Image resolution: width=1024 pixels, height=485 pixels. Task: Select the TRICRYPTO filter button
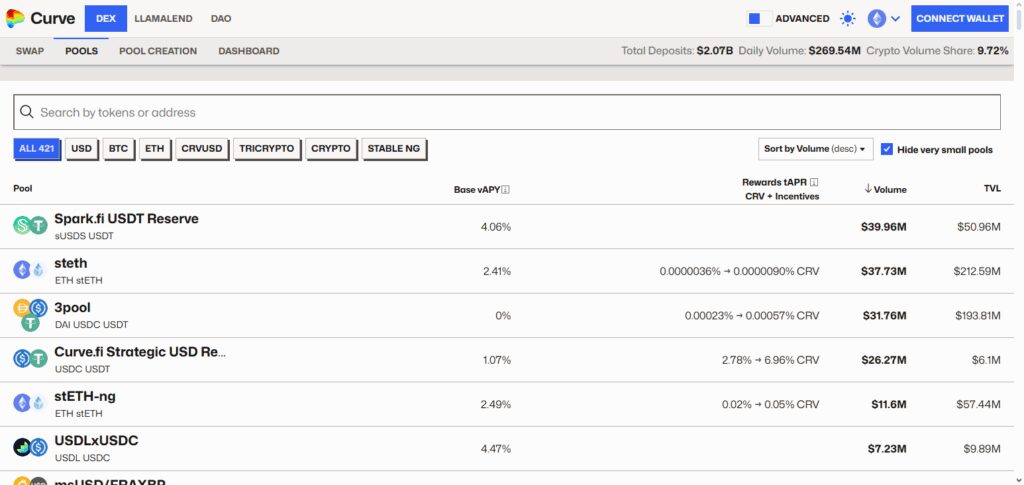tap(267, 149)
